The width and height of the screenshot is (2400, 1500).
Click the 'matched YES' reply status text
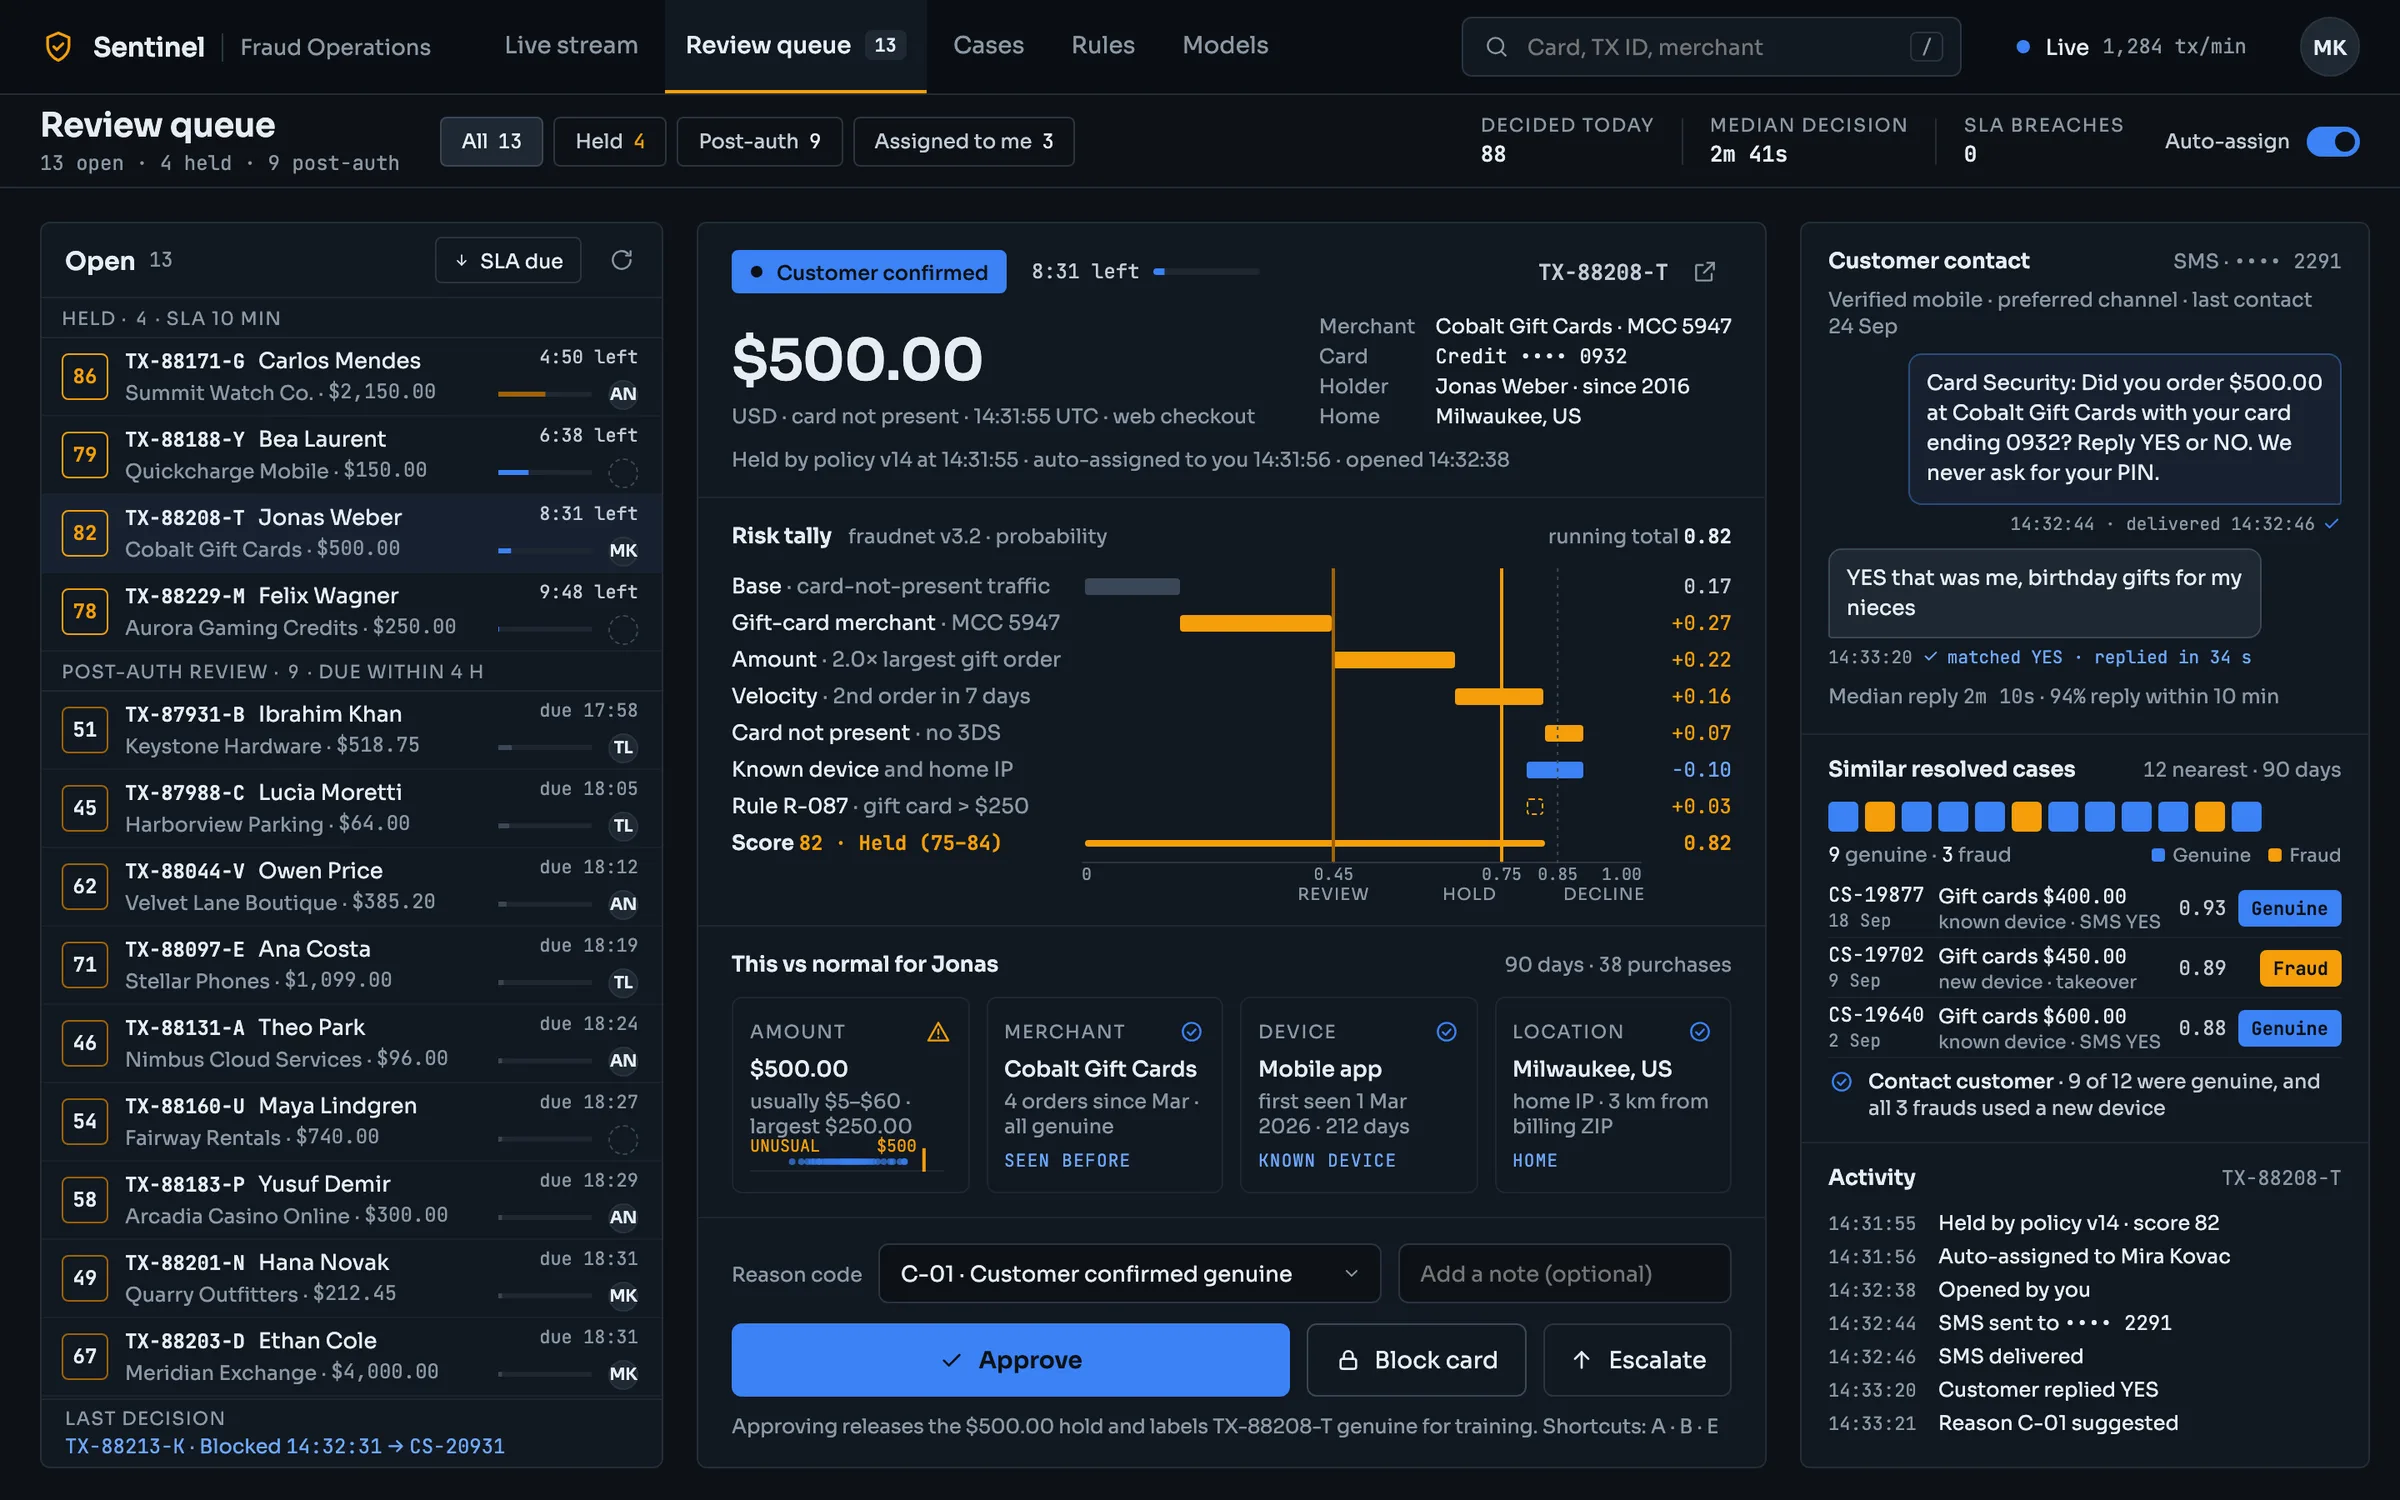[x=2004, y=657]
